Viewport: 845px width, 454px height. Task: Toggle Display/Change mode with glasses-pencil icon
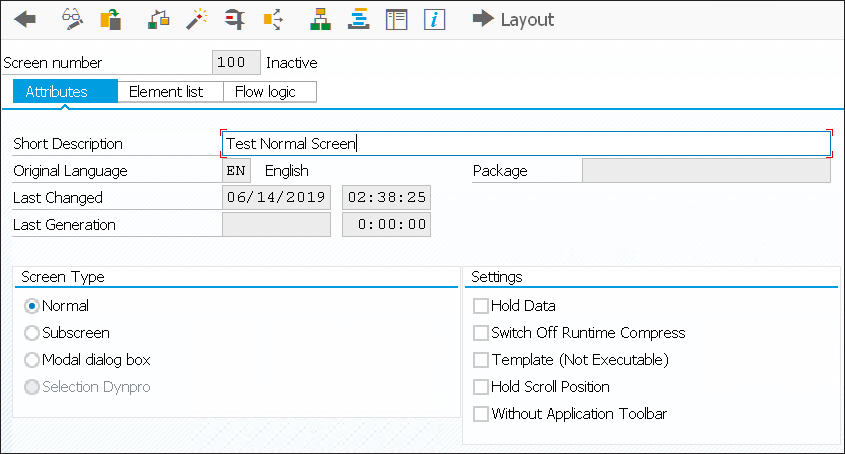[x=72, y=19]
